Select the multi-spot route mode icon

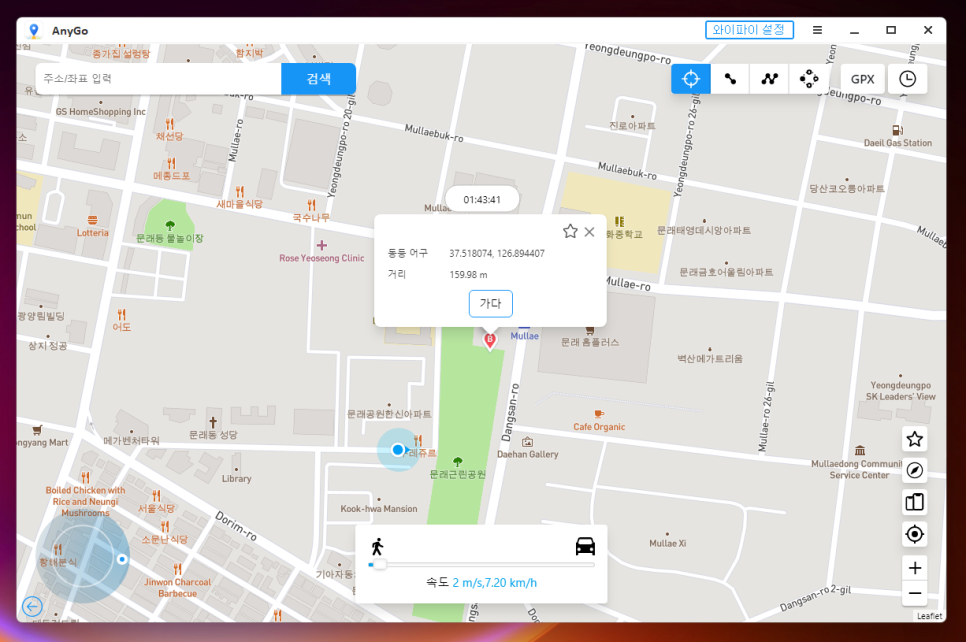769,79
